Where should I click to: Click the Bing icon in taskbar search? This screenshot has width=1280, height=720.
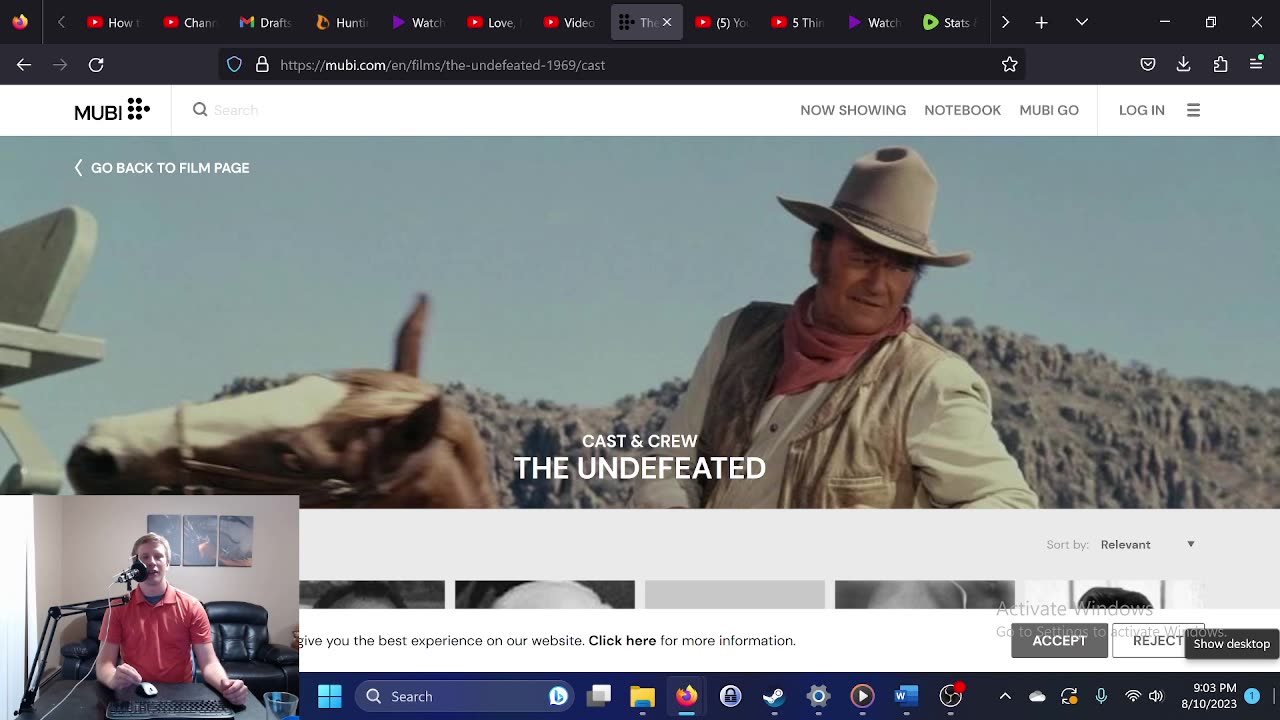click(558, 696)
